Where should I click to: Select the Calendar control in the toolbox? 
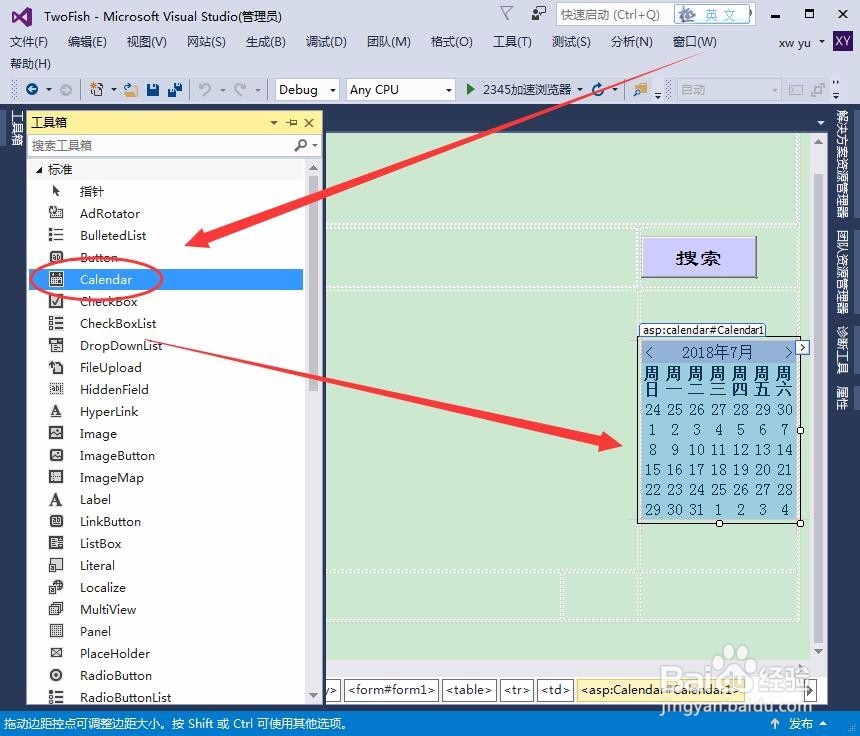165,279
